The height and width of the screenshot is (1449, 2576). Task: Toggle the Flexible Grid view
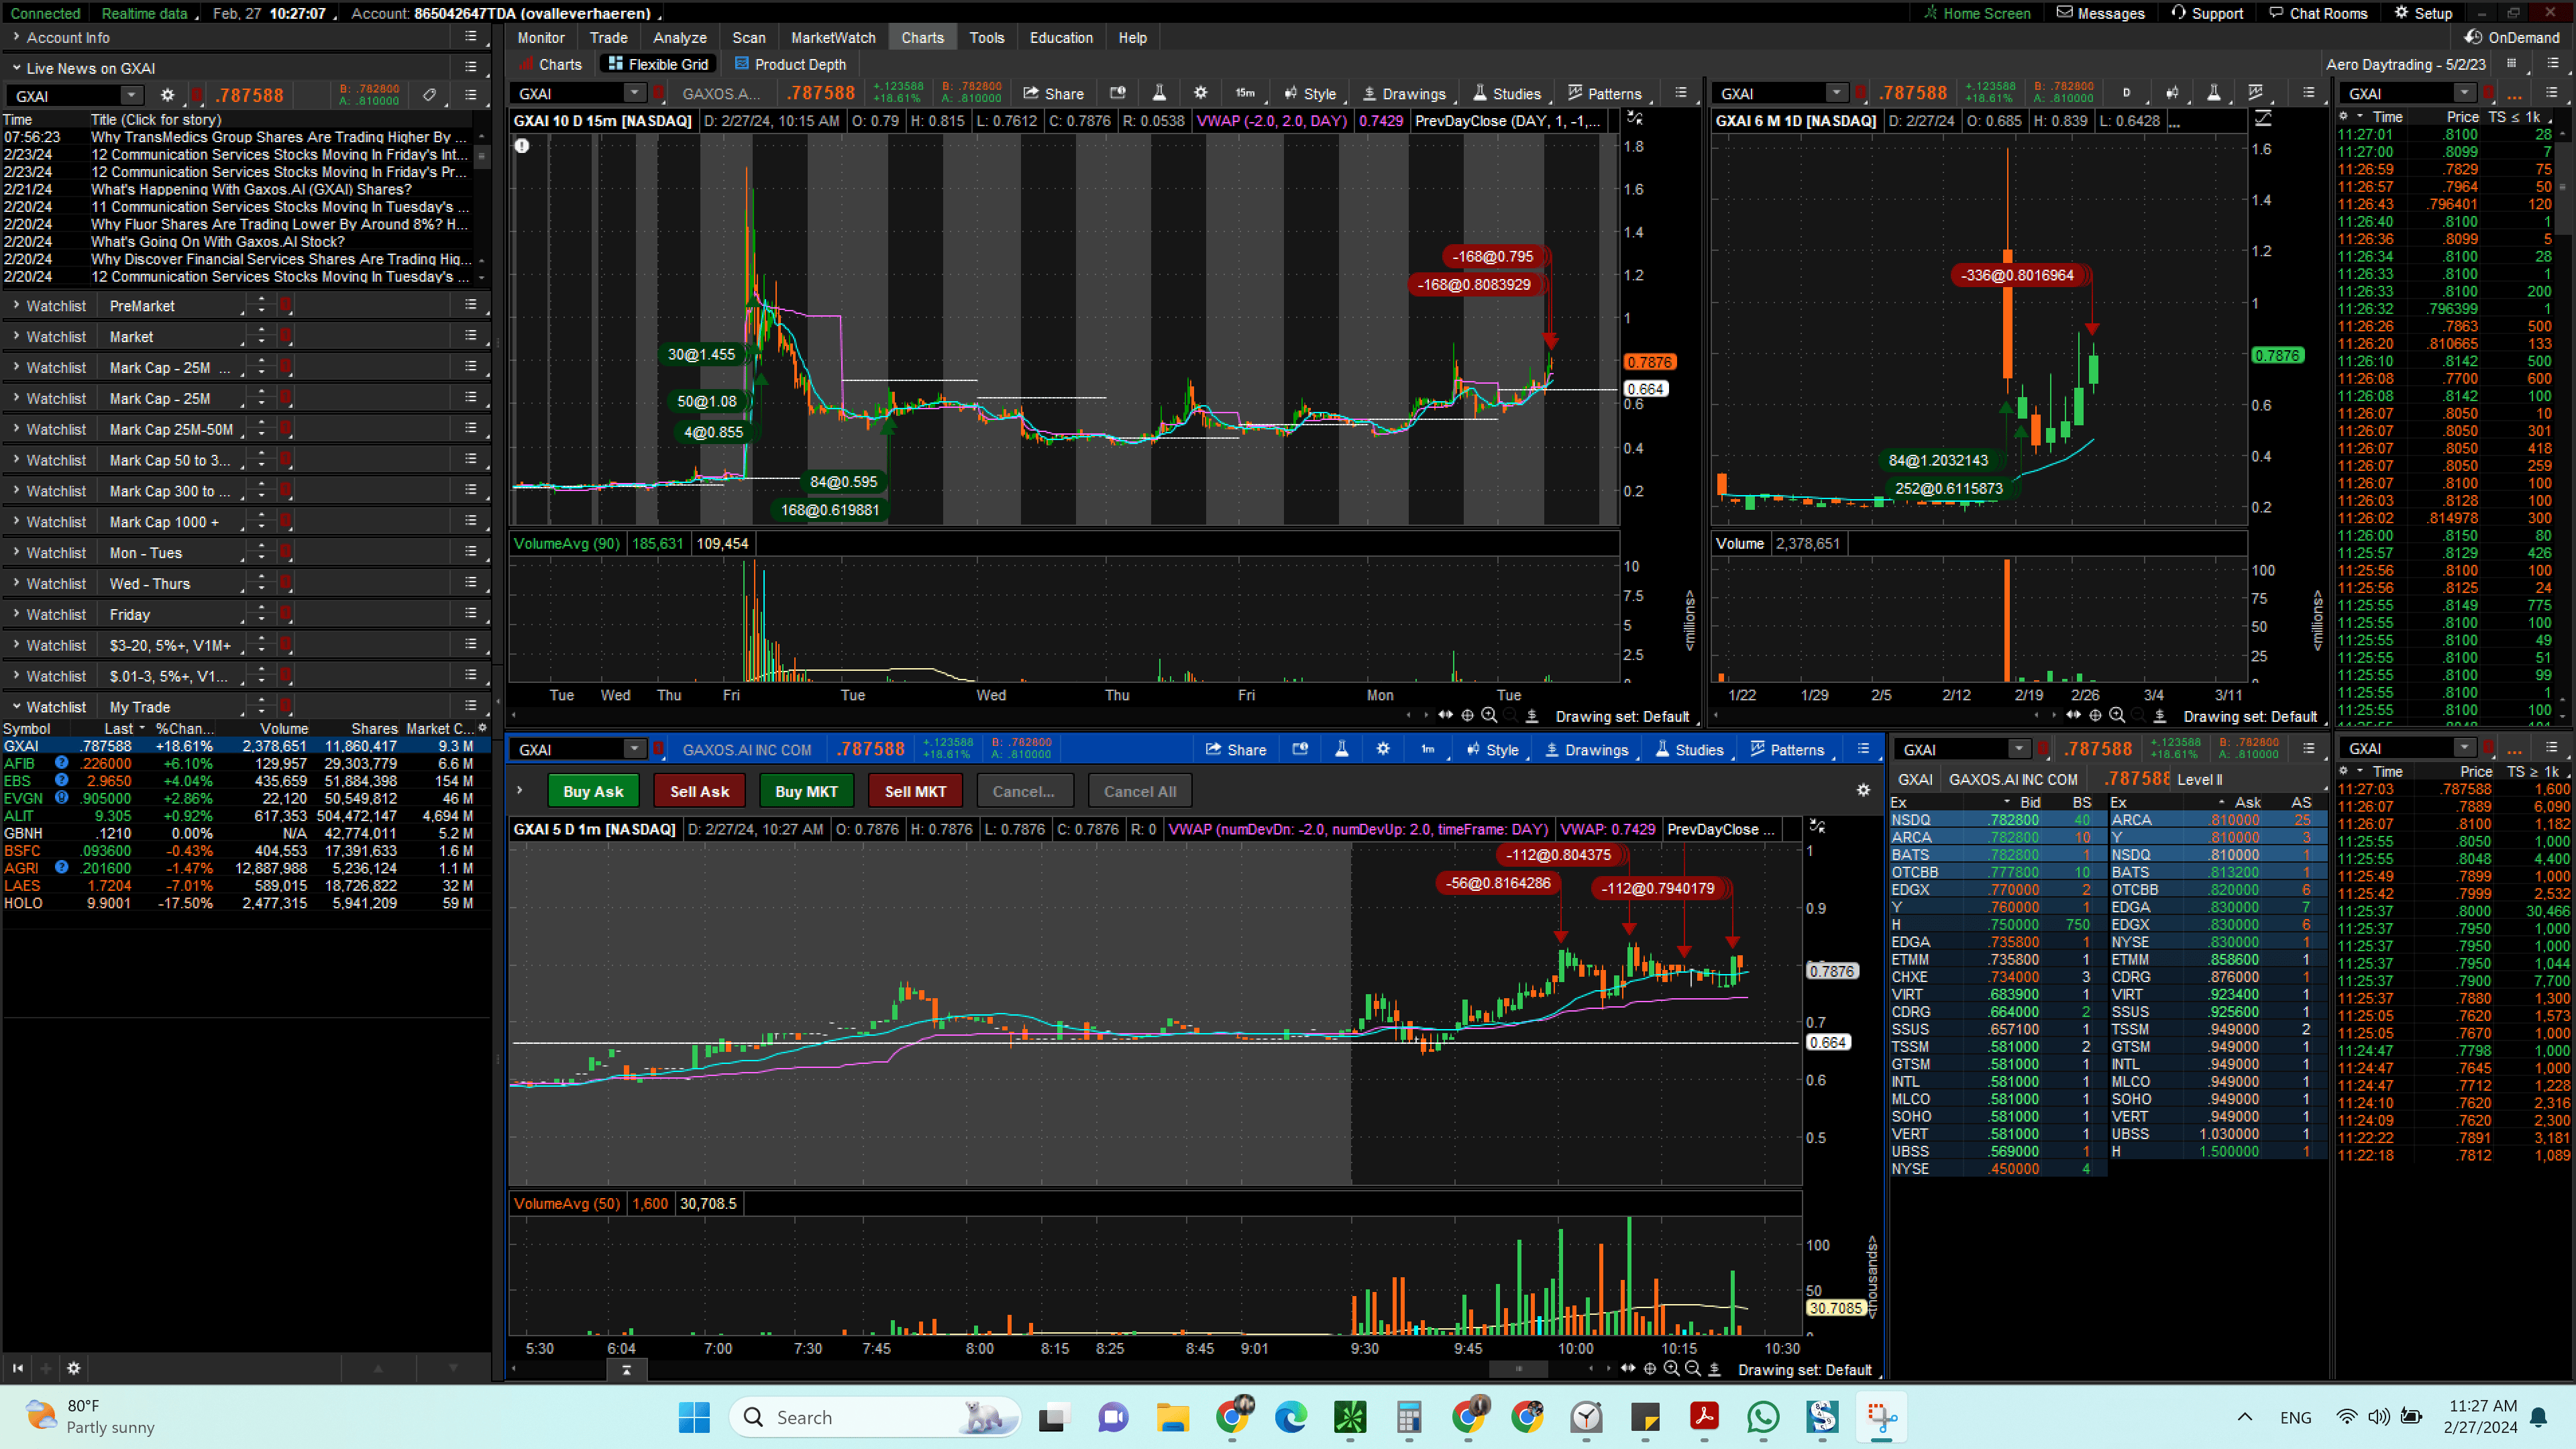pos(658,64)
